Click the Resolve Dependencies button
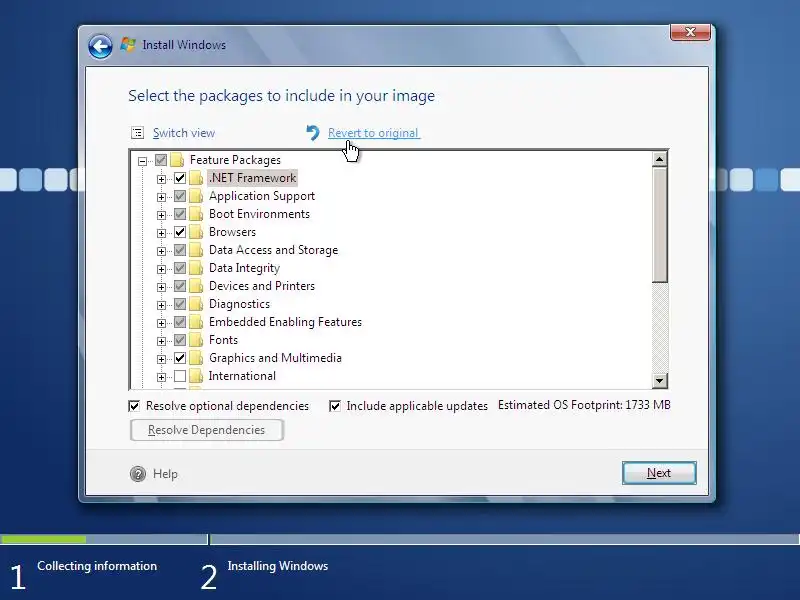Viewport: 800px width, 600px height. click(x=207, y=430)
